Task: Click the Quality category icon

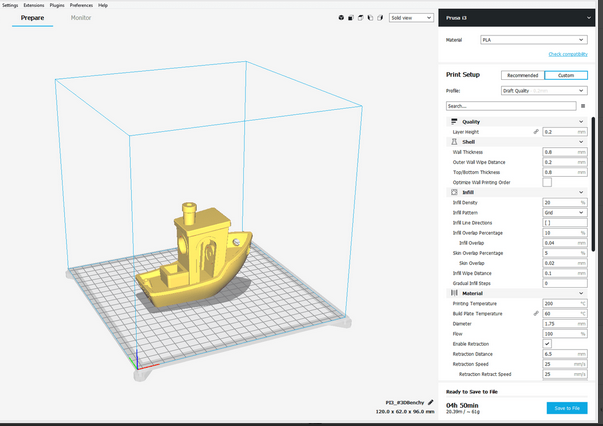Action: pos(454,121)
